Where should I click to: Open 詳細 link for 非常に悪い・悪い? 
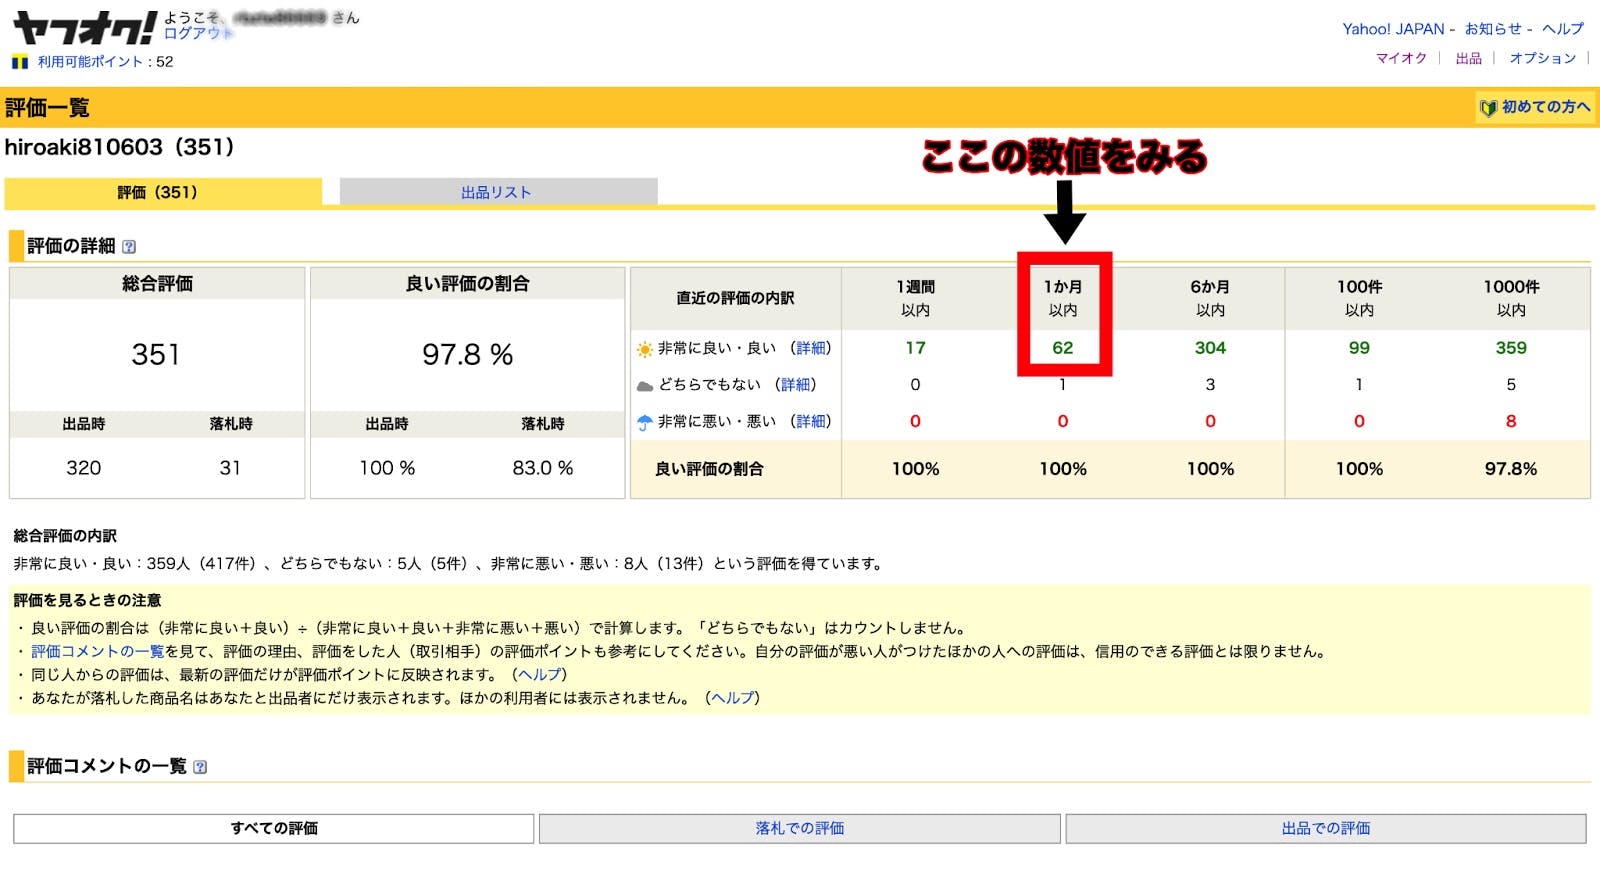tap(810, 421)
